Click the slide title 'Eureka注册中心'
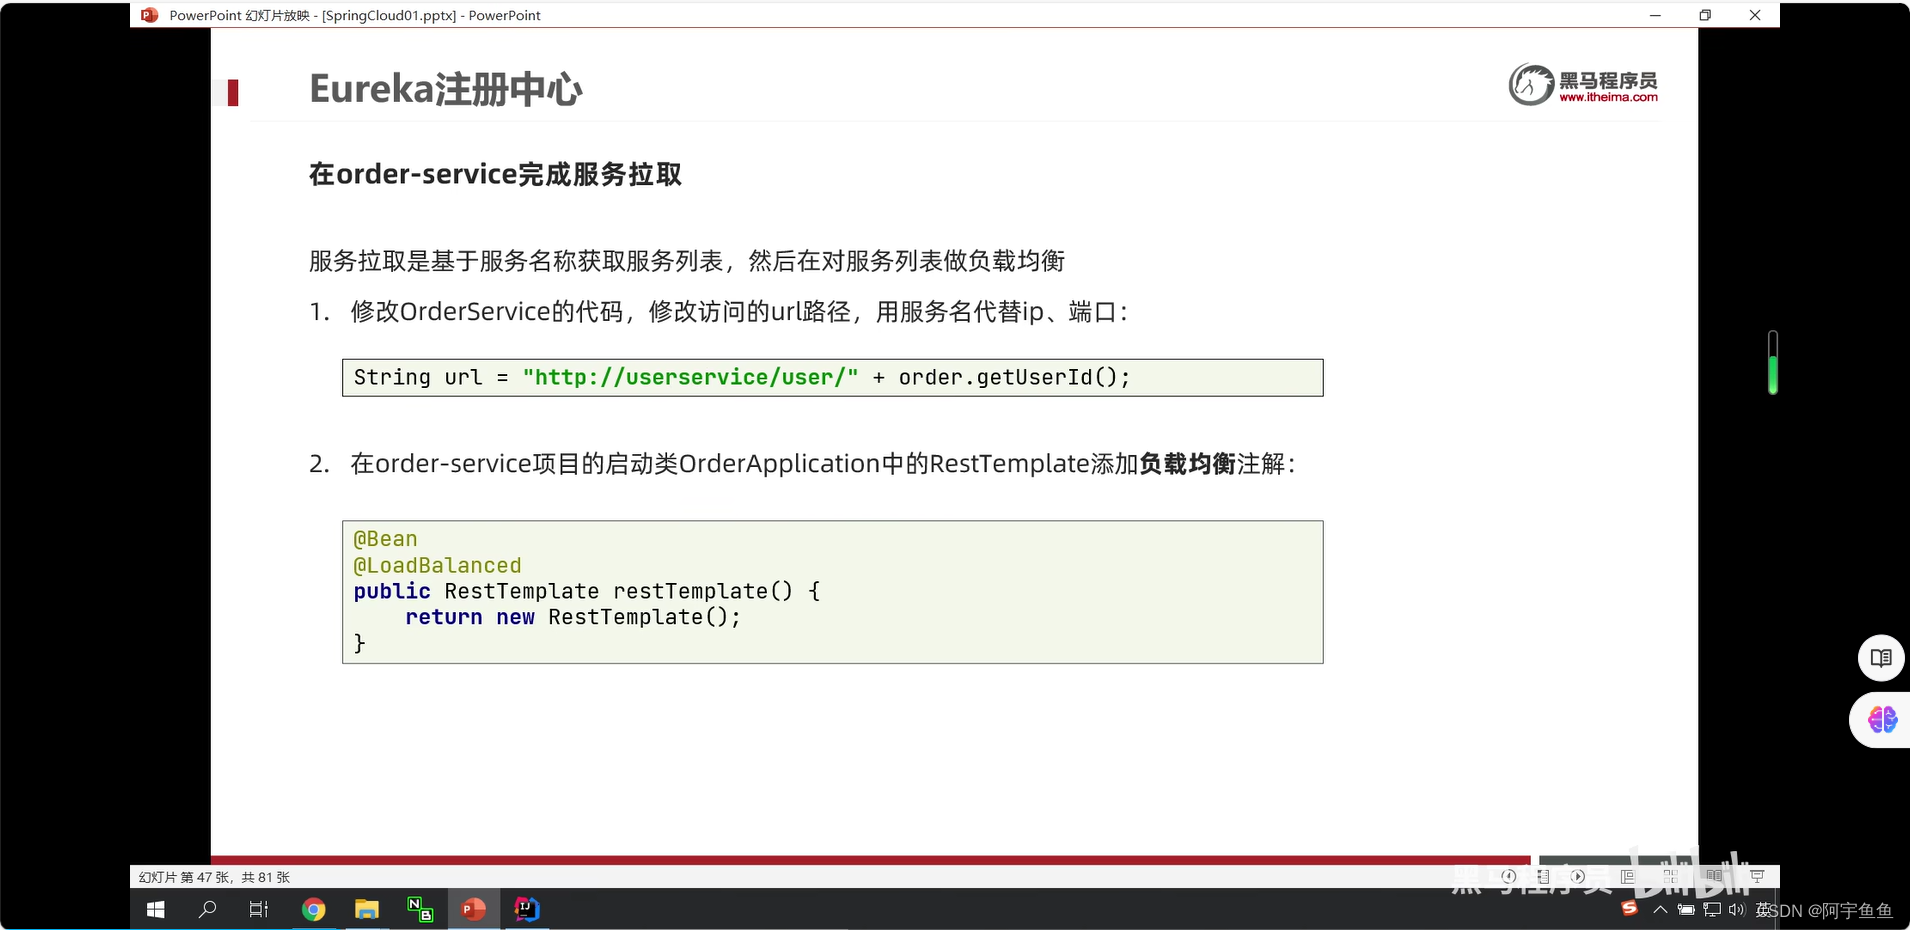The height and width of the screenshot is (930, 1910). coord(446,89)
